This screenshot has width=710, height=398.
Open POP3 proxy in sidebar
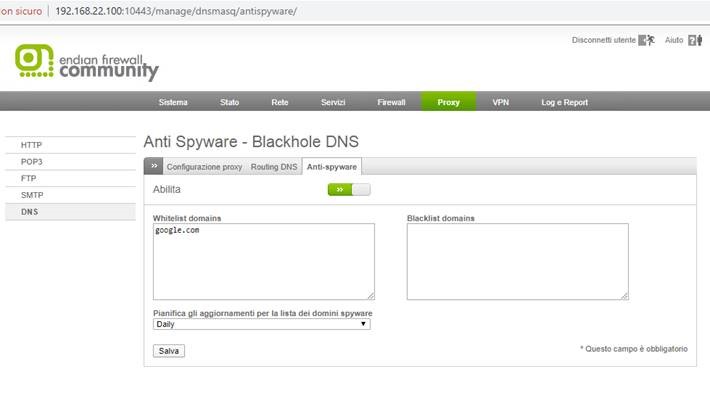click(70, 162)
